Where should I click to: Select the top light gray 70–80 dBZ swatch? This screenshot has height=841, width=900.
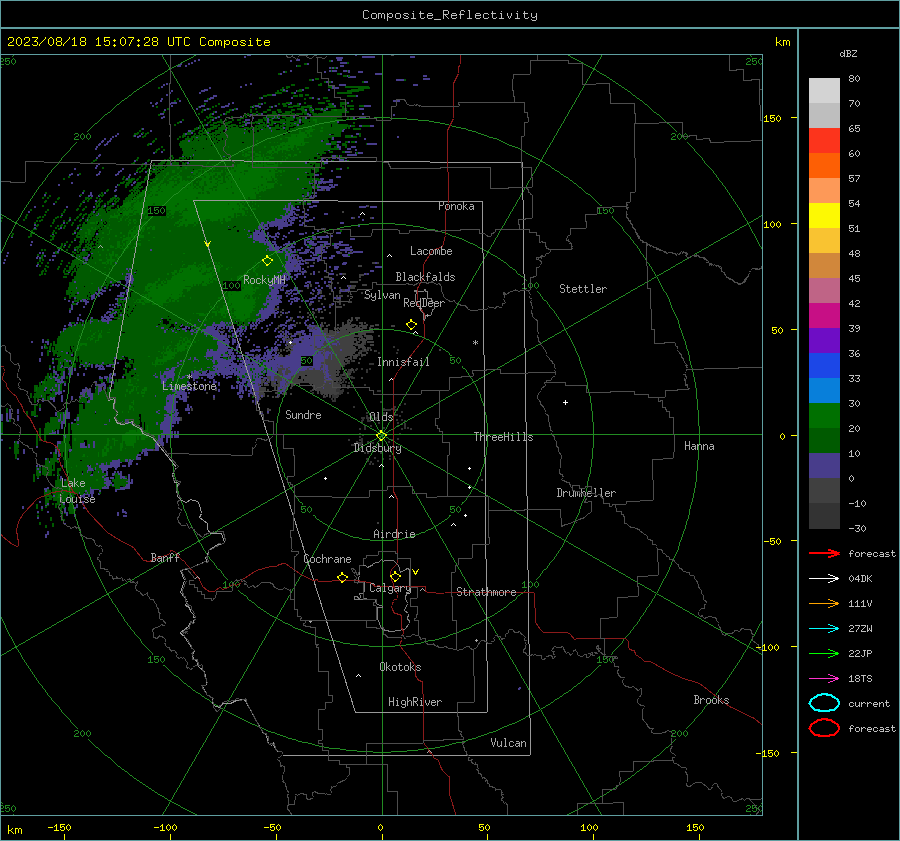click(824, 91)
